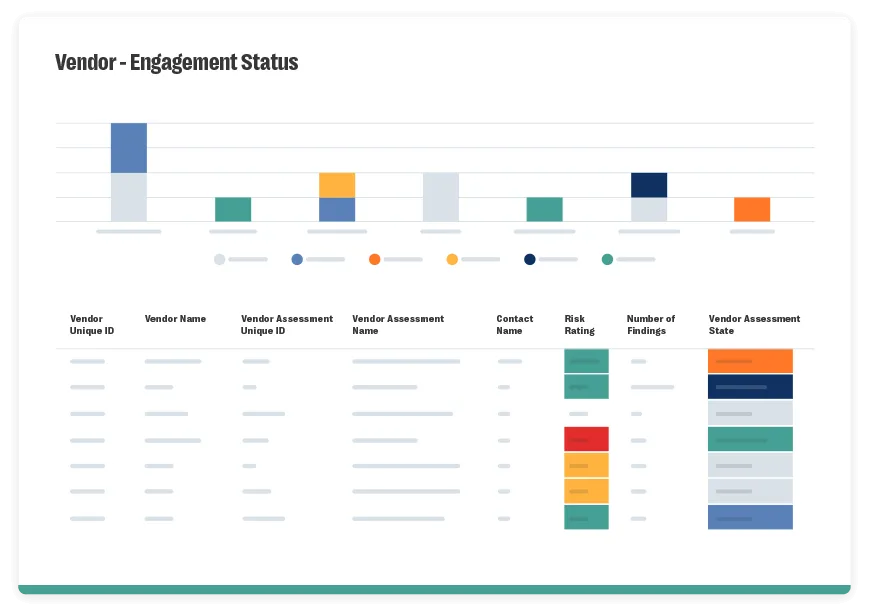Click the Vendor Name column header
The image size is (870, 616).
[175, 319]
